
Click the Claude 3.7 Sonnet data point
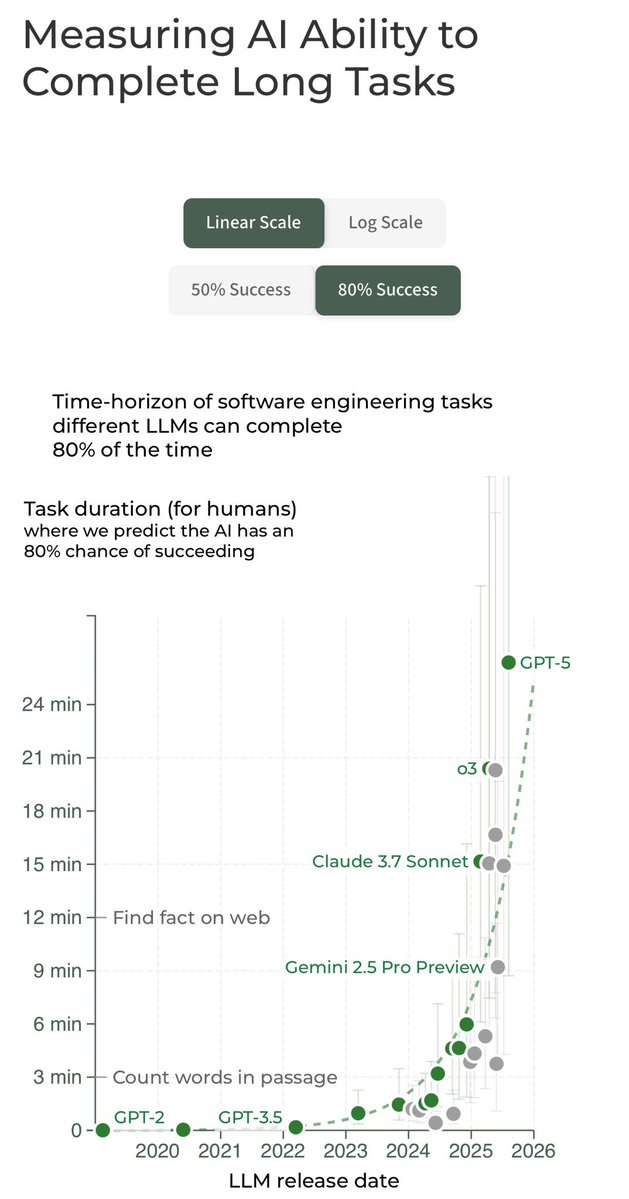pos(480,861)
